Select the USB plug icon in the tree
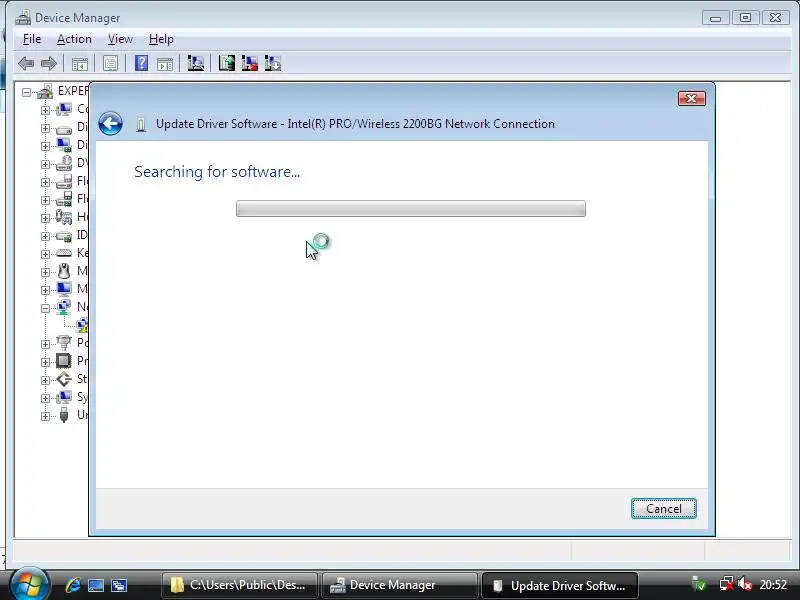 tap(64, 415)
